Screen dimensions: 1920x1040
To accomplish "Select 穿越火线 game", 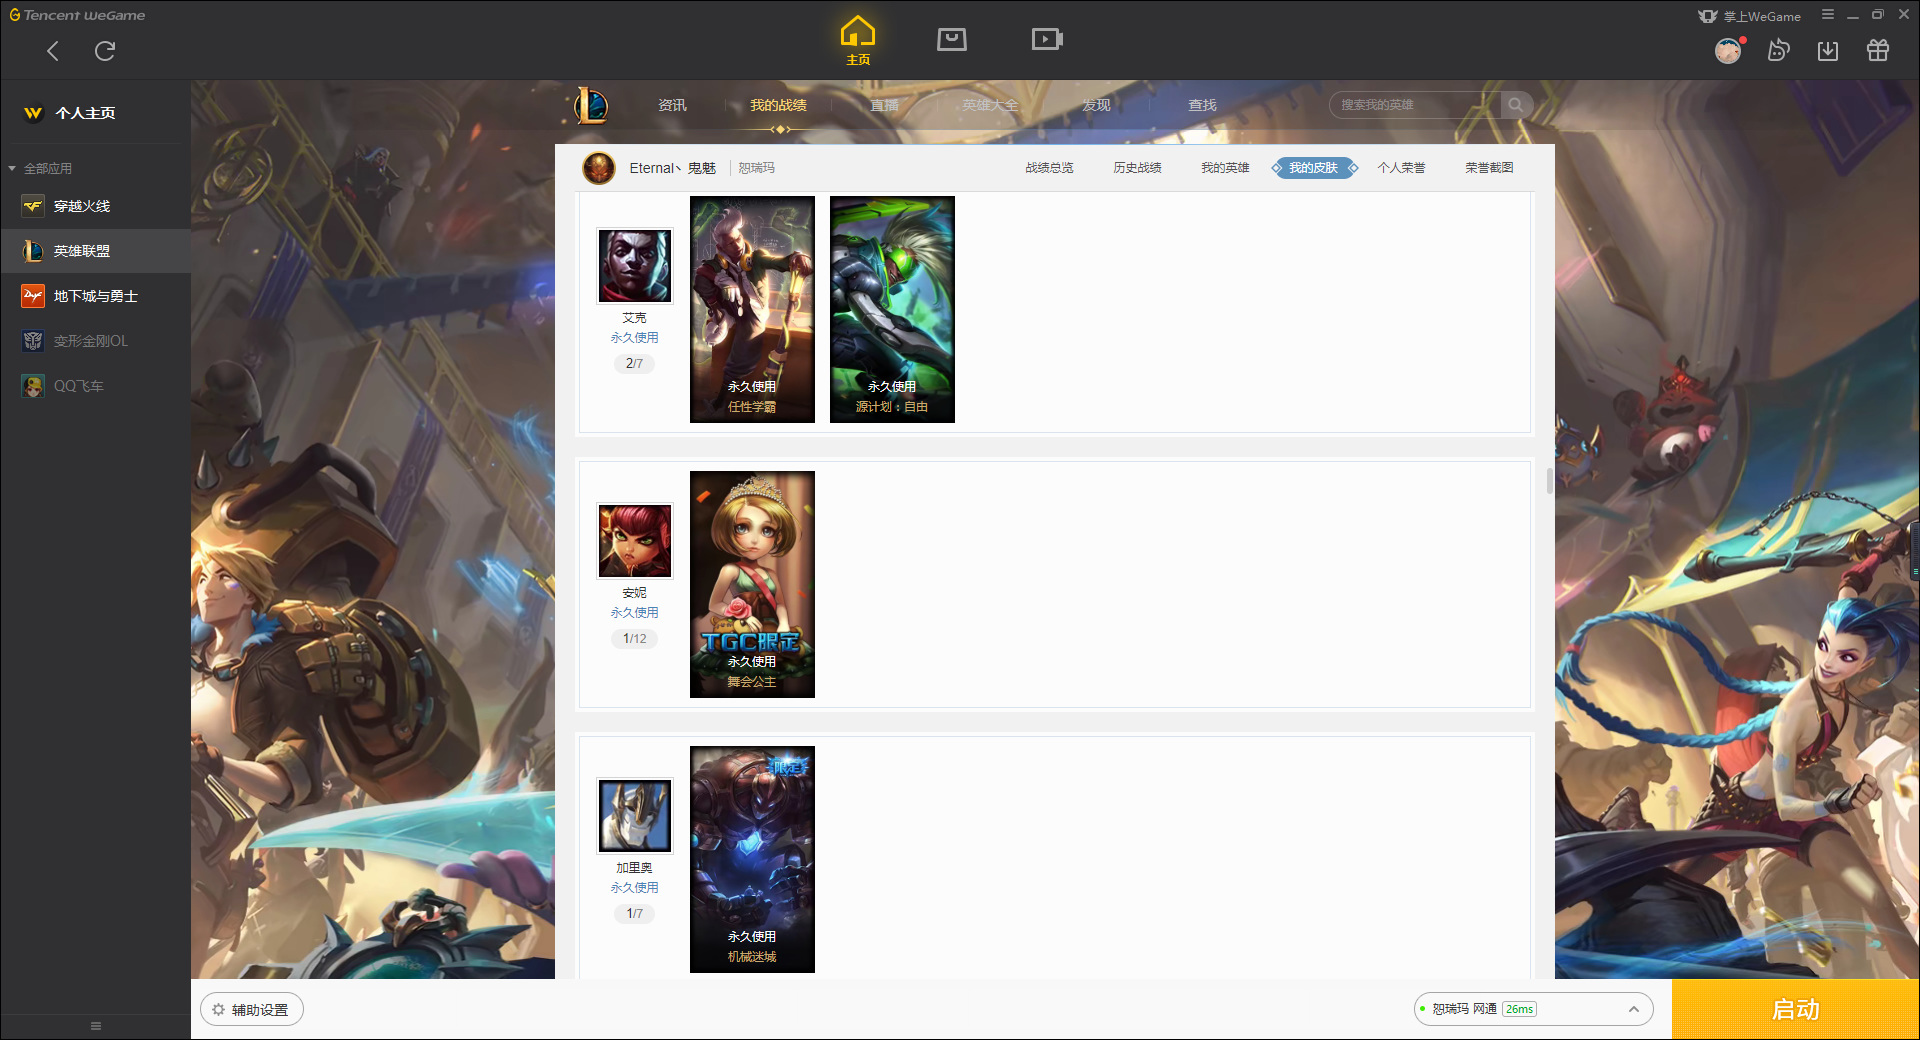I will pos(95,206).
